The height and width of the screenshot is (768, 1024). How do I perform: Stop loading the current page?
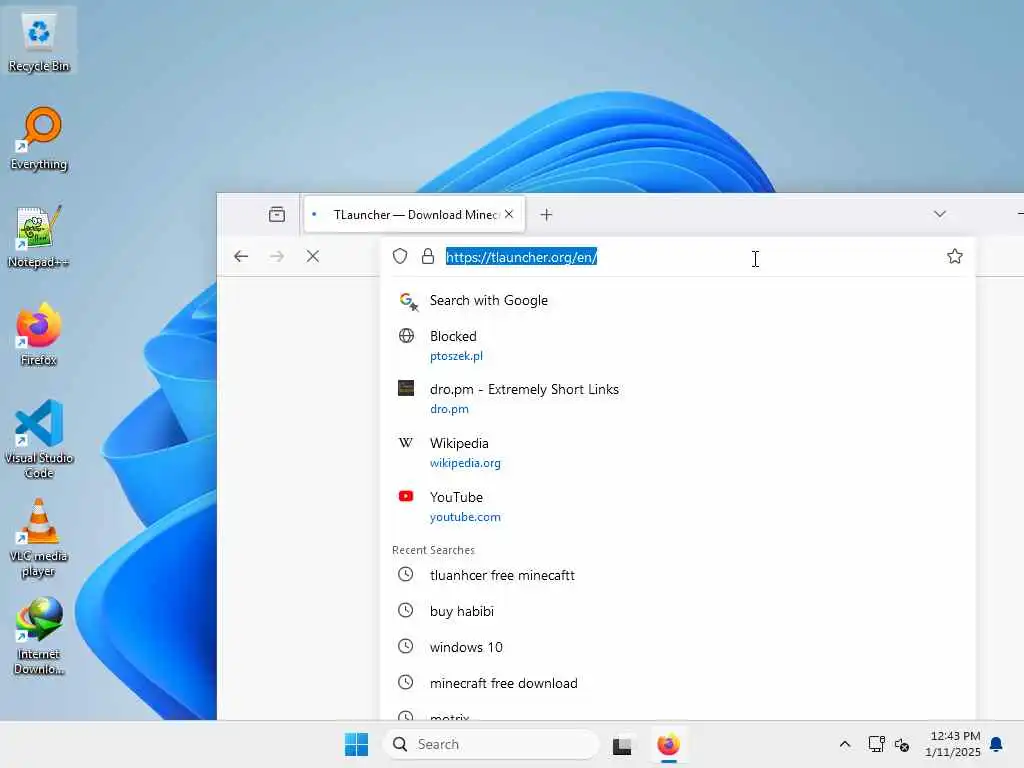pyautogui.click(x=313, y=256)
